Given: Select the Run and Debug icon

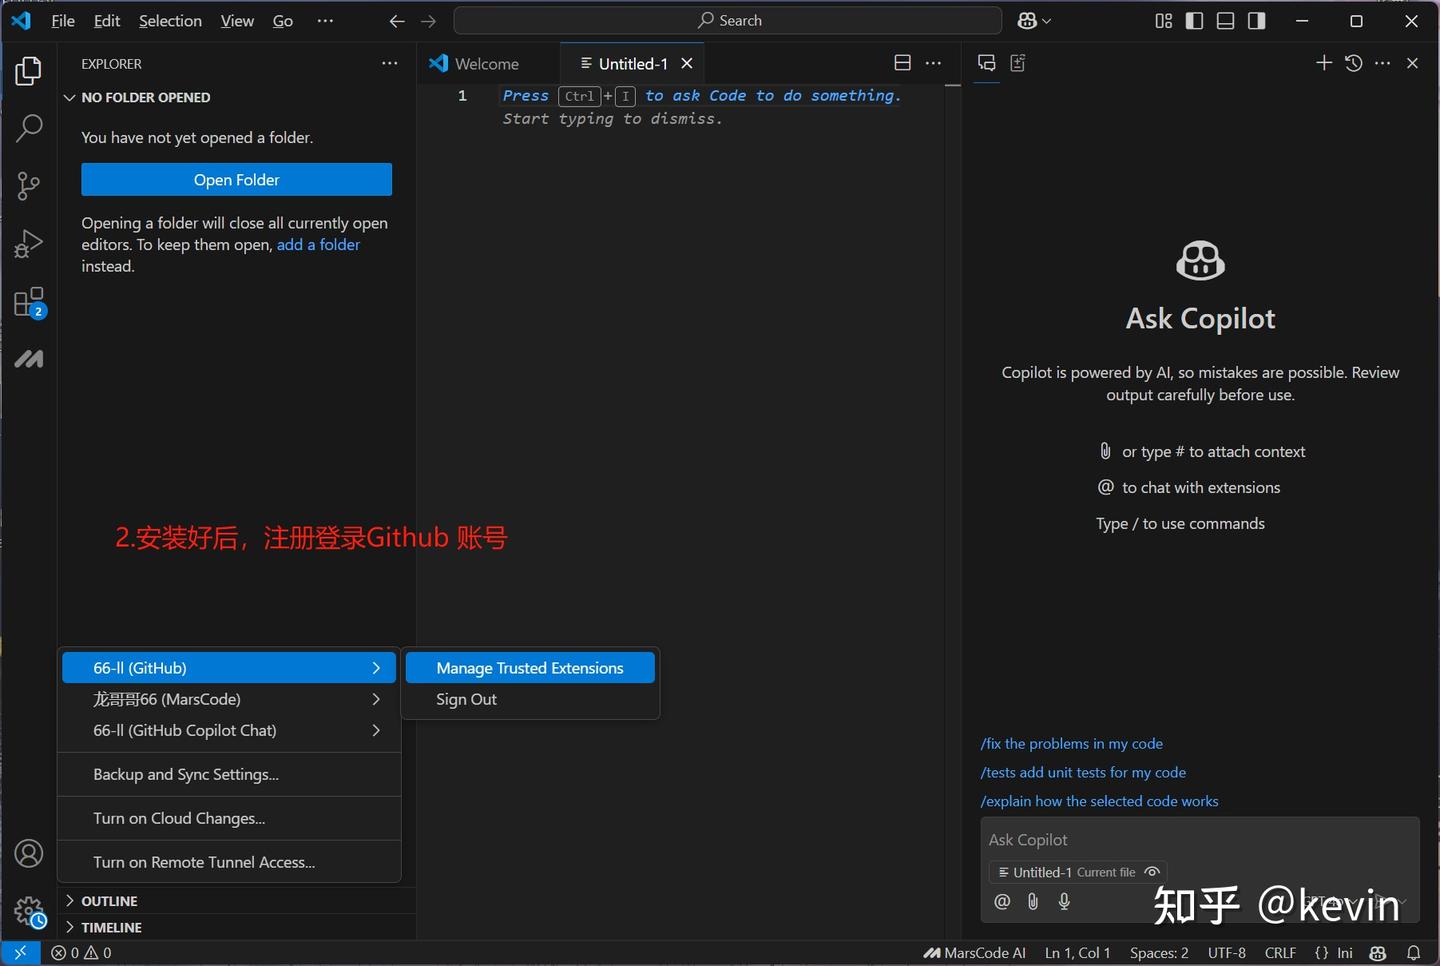Looking at the screenshot, I should click(28, 243).
